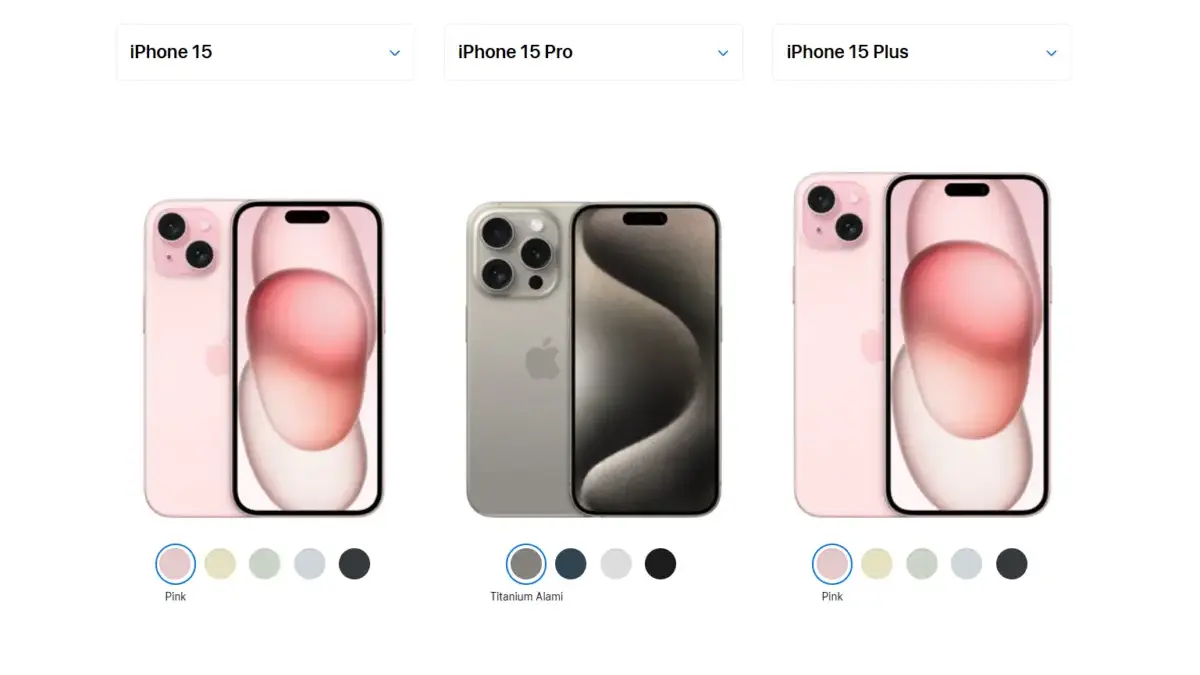Open the iPhone 15 Plus model dropdown
The image size is (1200, 675).
point(921,52)
